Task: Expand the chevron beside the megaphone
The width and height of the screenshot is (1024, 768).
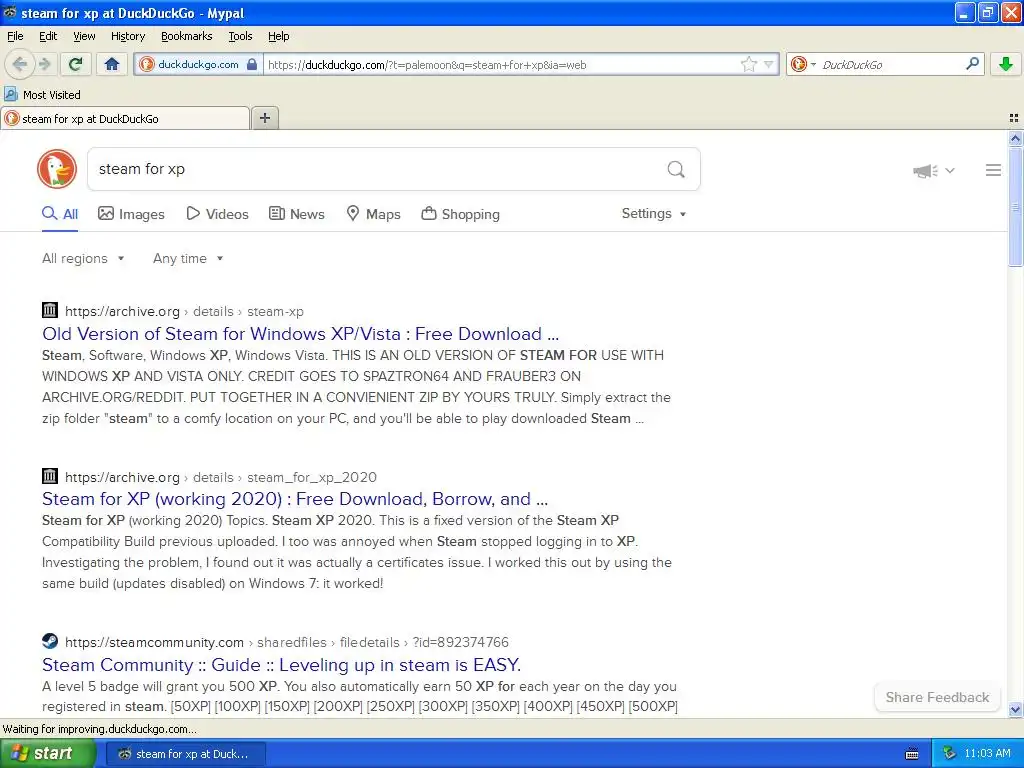Action: pyautogui.click(x=950, y=170)
